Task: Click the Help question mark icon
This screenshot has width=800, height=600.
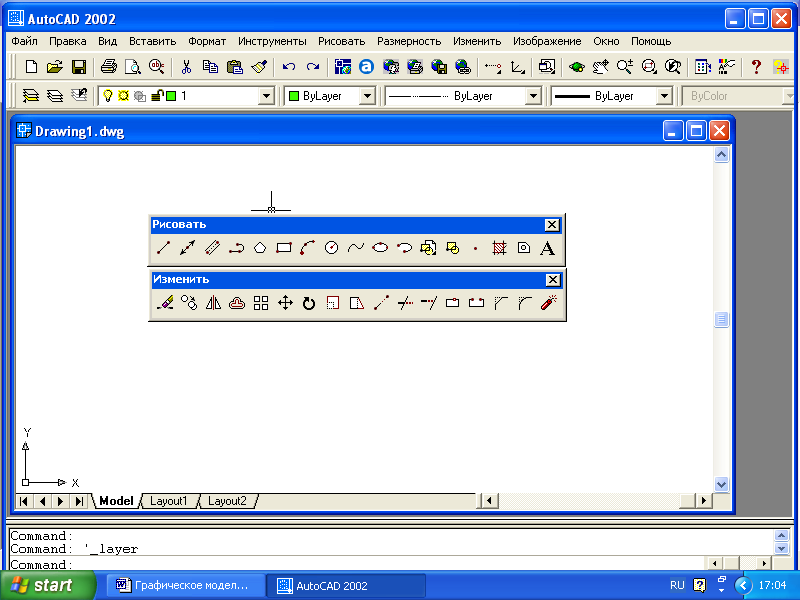Action: (x=756, y=67)
